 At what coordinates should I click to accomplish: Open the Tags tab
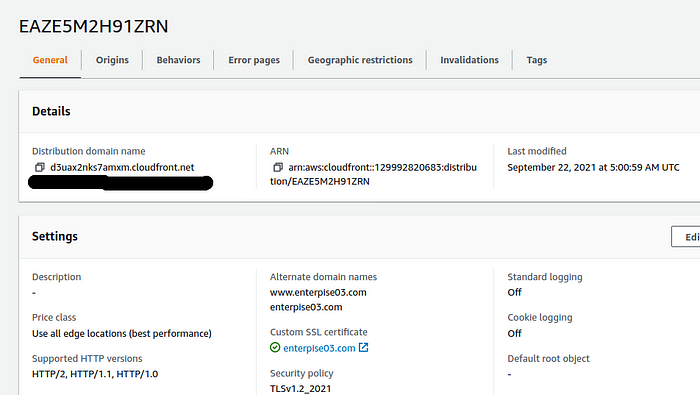(537, 60)
